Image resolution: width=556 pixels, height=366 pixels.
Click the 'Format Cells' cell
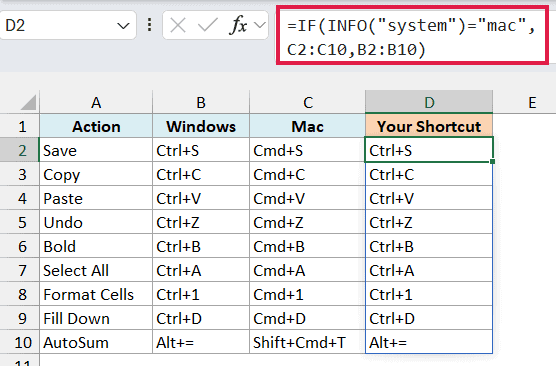96,294
